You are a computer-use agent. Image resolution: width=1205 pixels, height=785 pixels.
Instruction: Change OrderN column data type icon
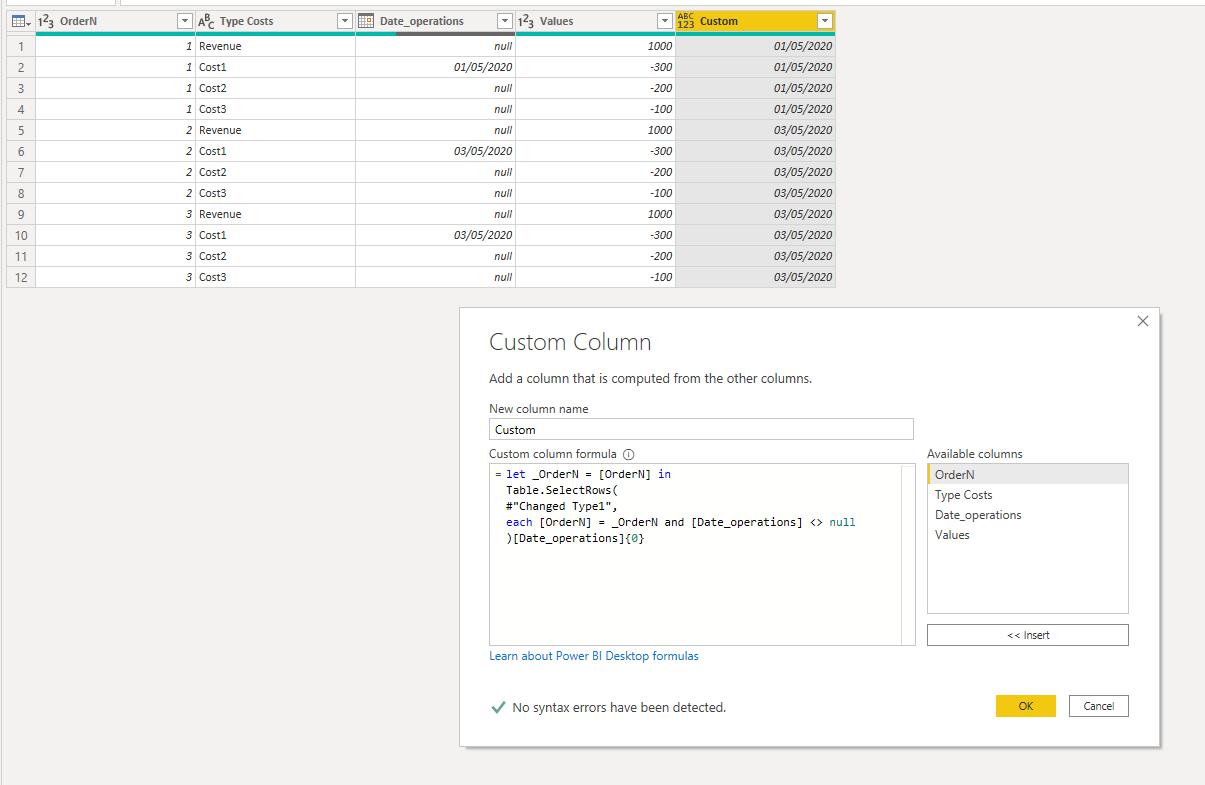[46, 21]
